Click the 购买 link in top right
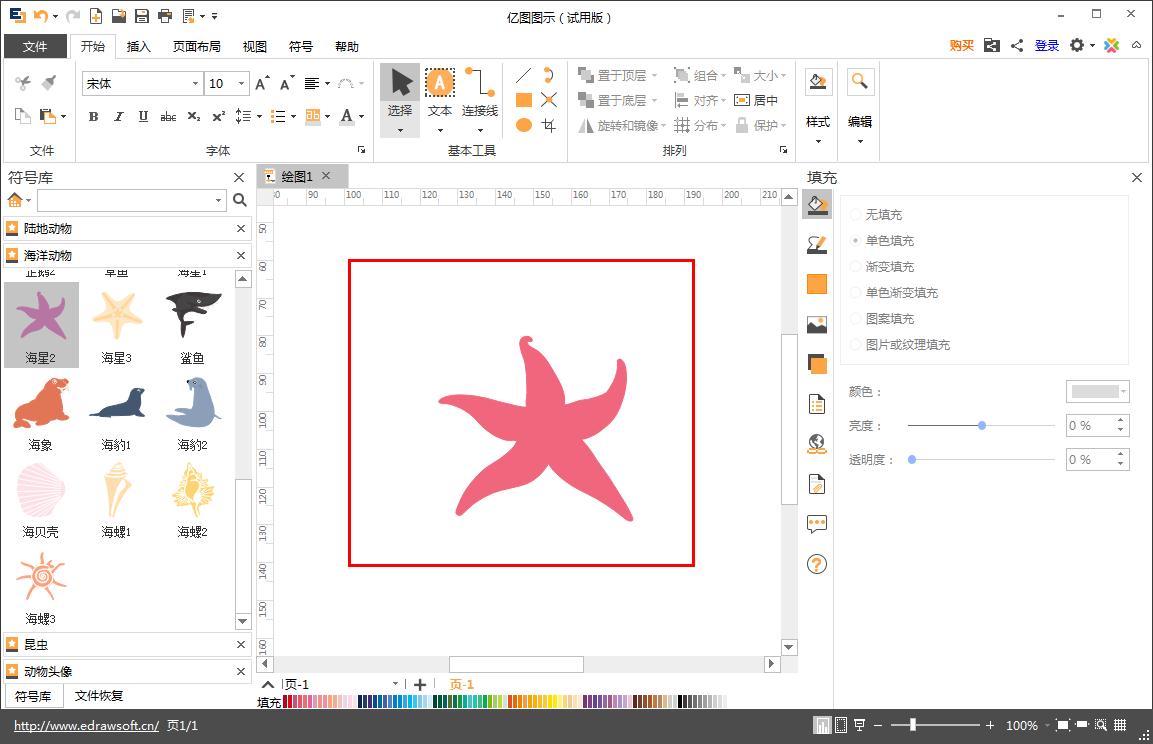 tap(961, 46)
